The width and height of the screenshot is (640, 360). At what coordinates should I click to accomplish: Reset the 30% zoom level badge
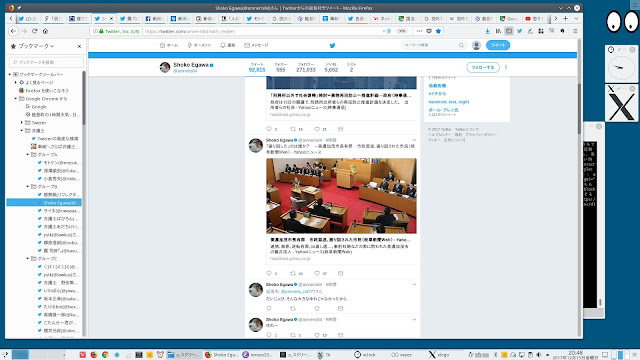tap(402, 31)
